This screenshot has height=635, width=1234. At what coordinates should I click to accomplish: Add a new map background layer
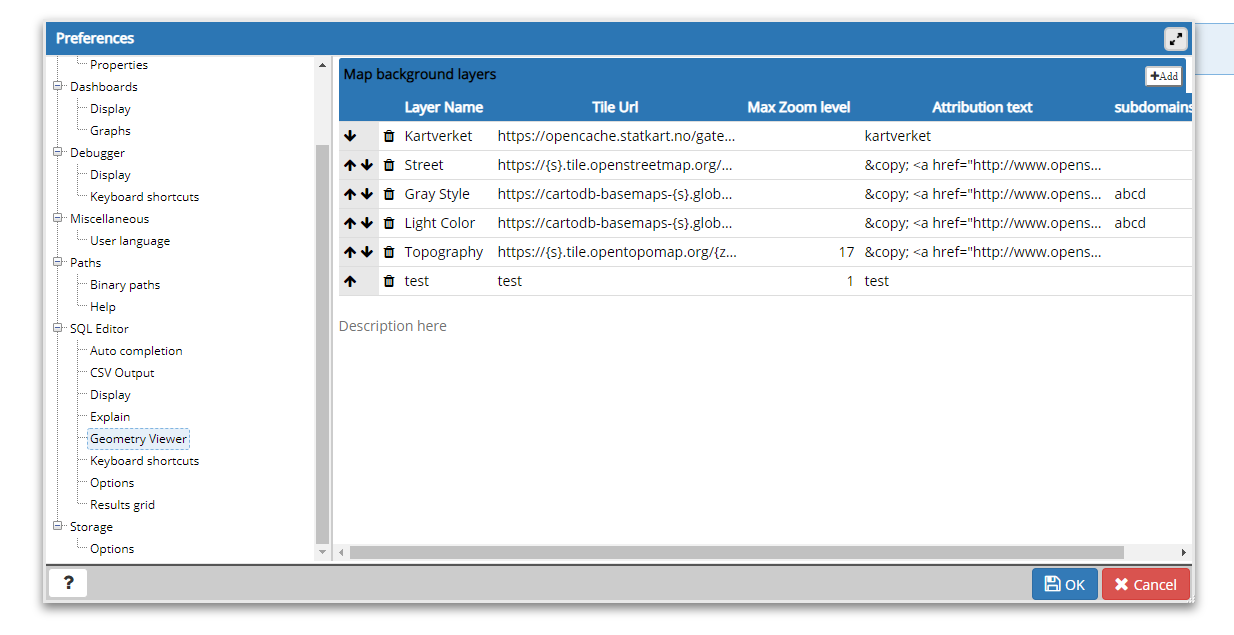tap(1164, 76)
